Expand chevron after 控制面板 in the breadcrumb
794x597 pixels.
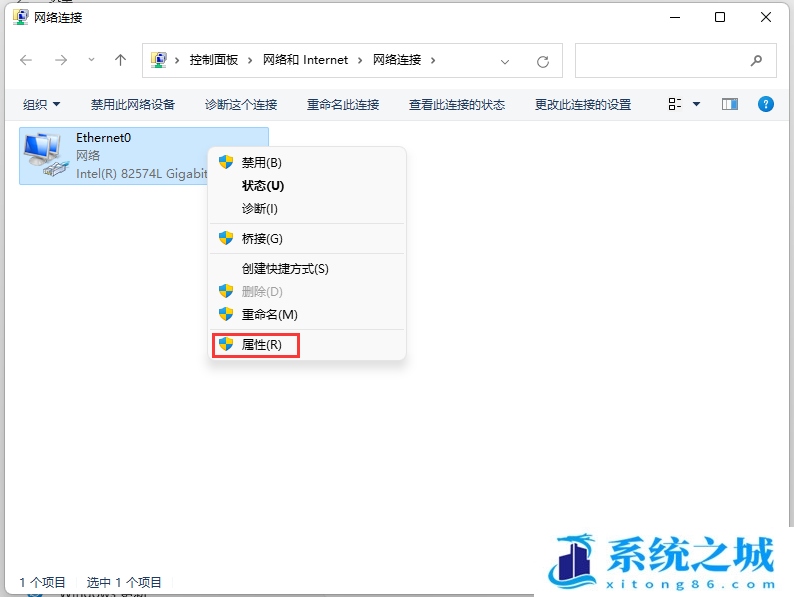(250, 60)
